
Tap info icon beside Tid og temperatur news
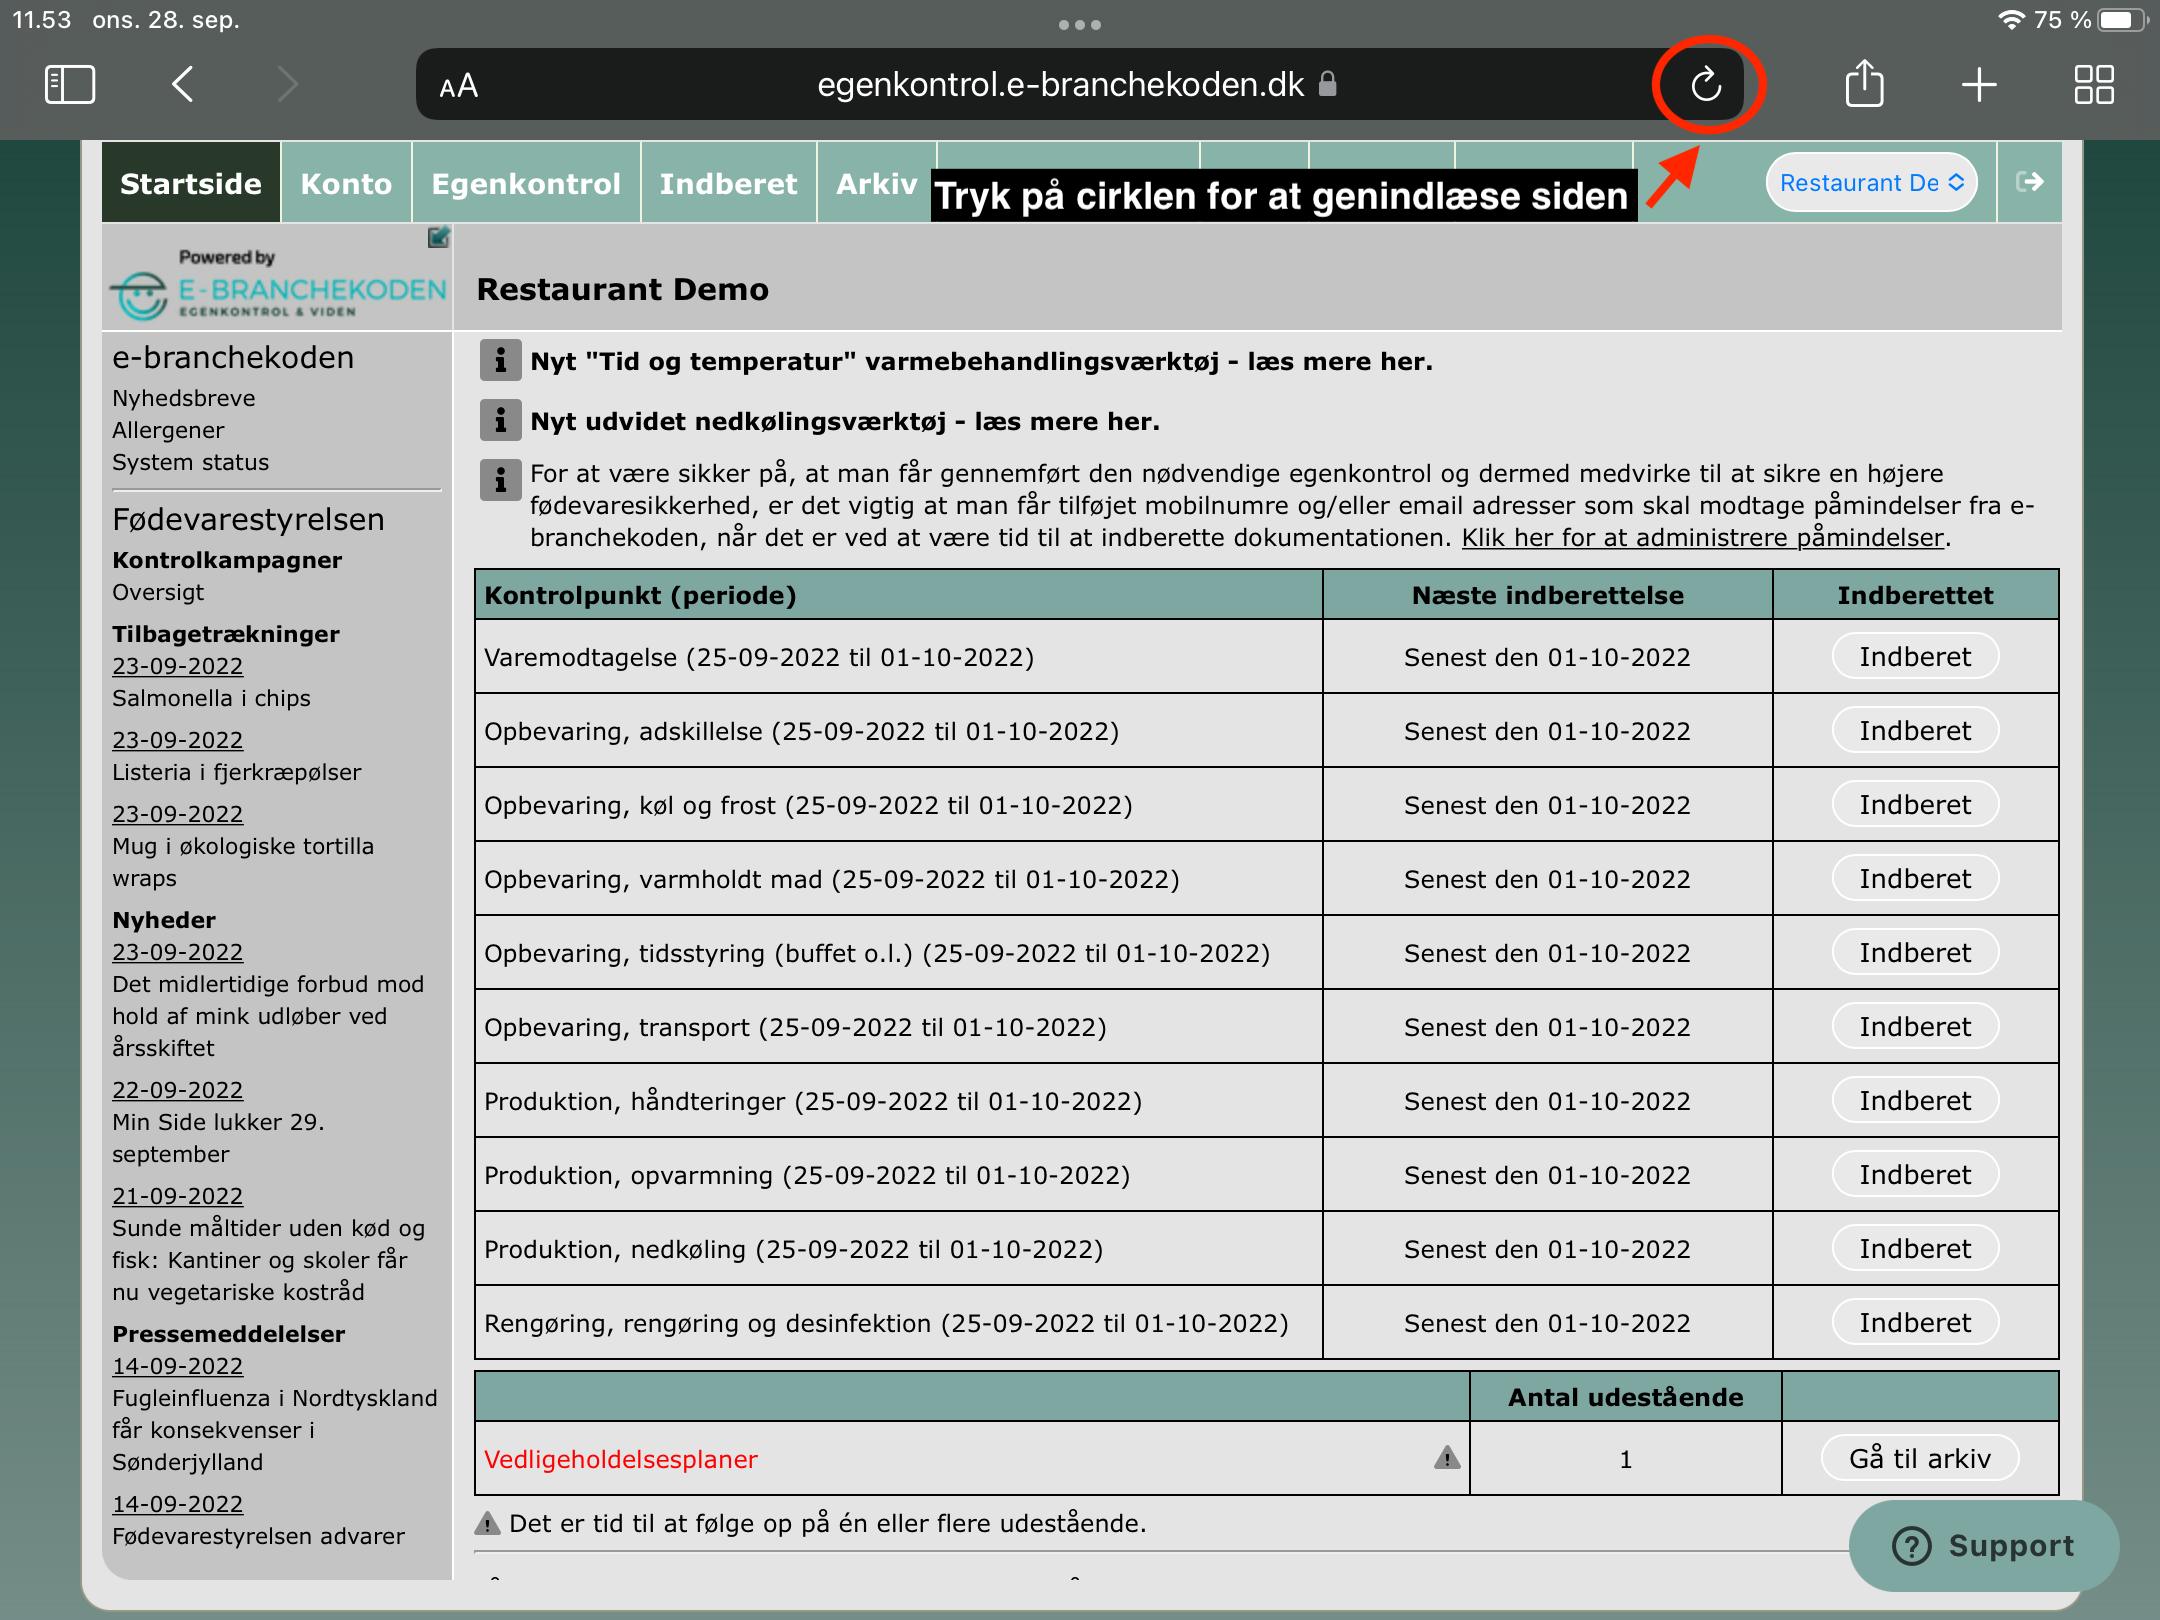tap(500, 360)
